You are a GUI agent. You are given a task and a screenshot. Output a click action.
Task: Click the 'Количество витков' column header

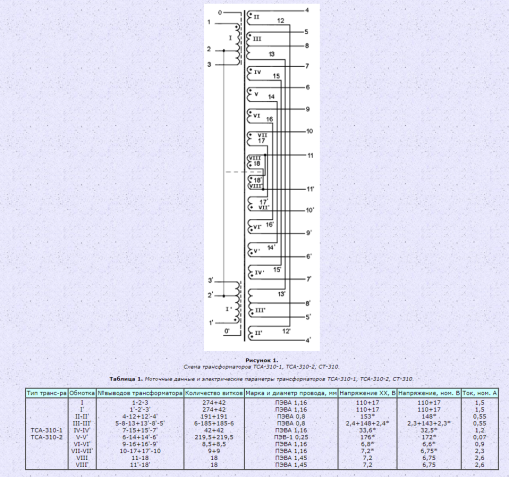pyautogui.click(x=214, y=393)
